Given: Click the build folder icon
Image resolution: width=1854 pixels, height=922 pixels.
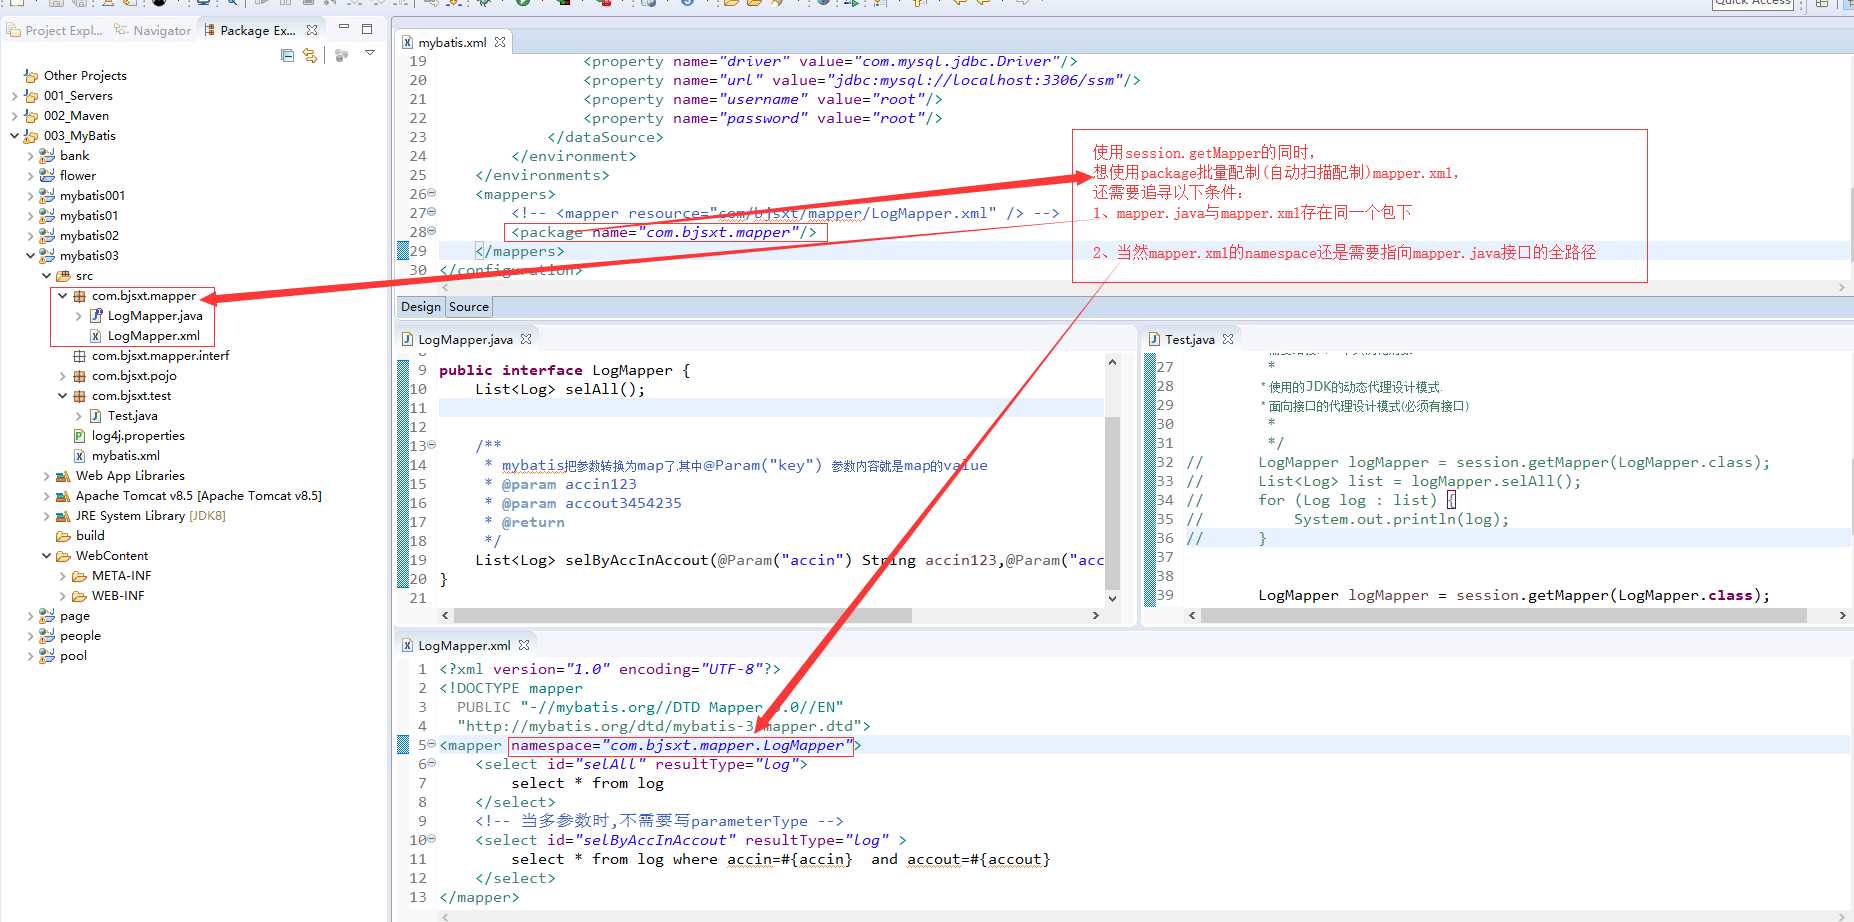Looking at the screenshot, I should coord(63,536).
